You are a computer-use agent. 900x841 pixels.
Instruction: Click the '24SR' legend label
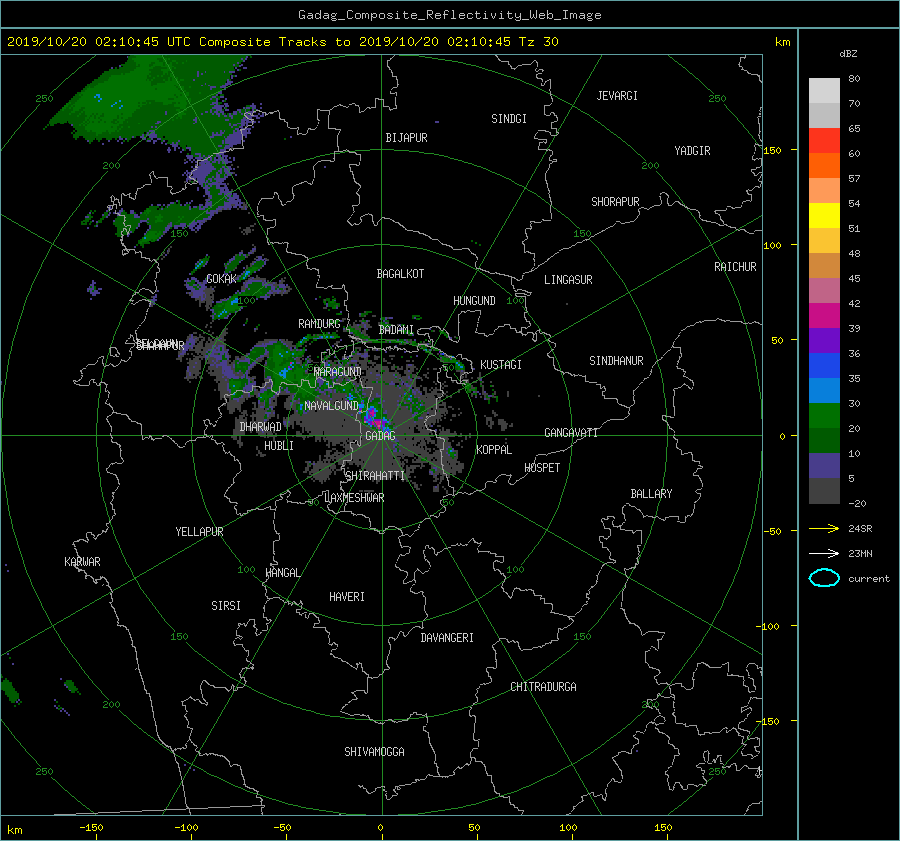click(x=860, y=529)
